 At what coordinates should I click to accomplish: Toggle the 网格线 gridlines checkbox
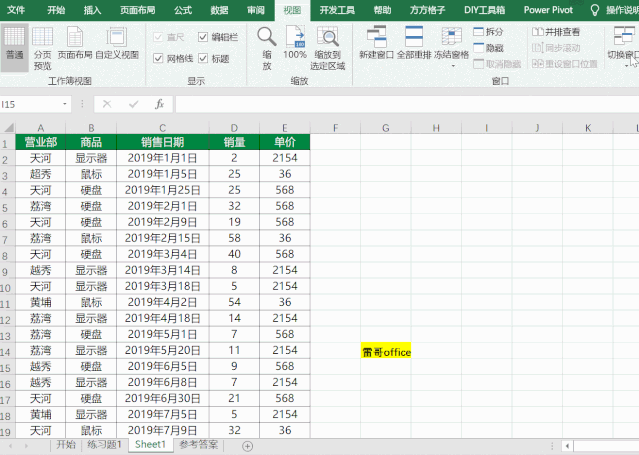[x=158, y=58]
